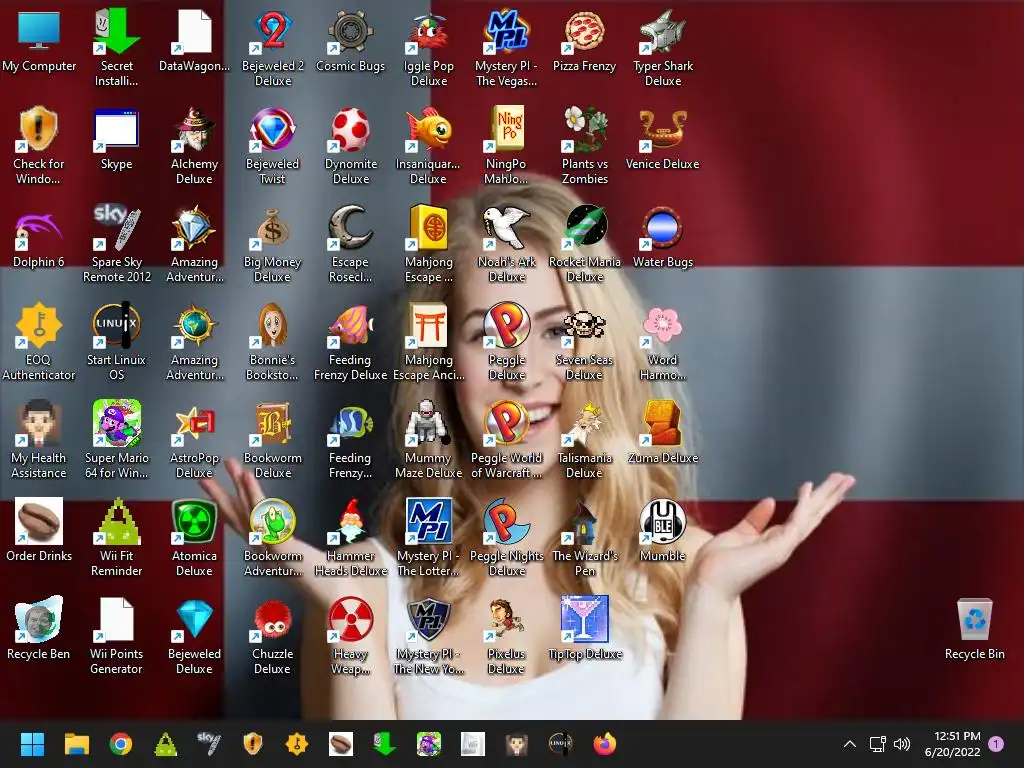Open the Iggle Pop Deluxe shortcut

click(x=428, y=31)
